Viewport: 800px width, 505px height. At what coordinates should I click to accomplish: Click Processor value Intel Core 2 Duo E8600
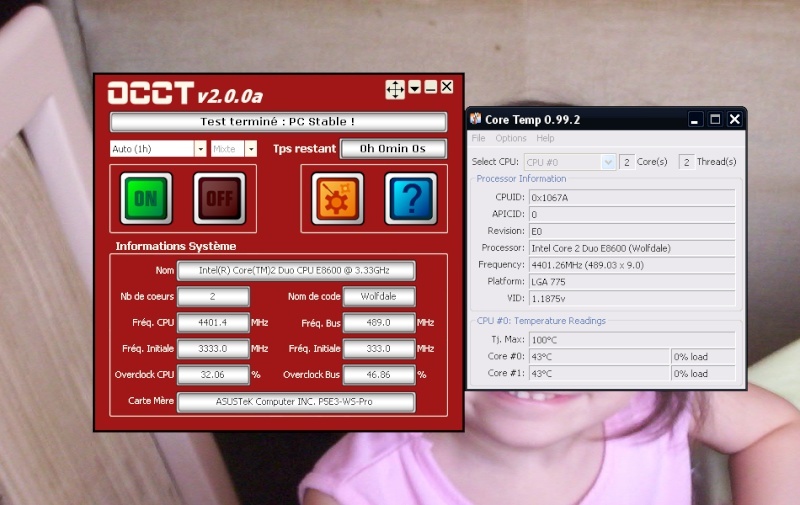coord(632,248)
